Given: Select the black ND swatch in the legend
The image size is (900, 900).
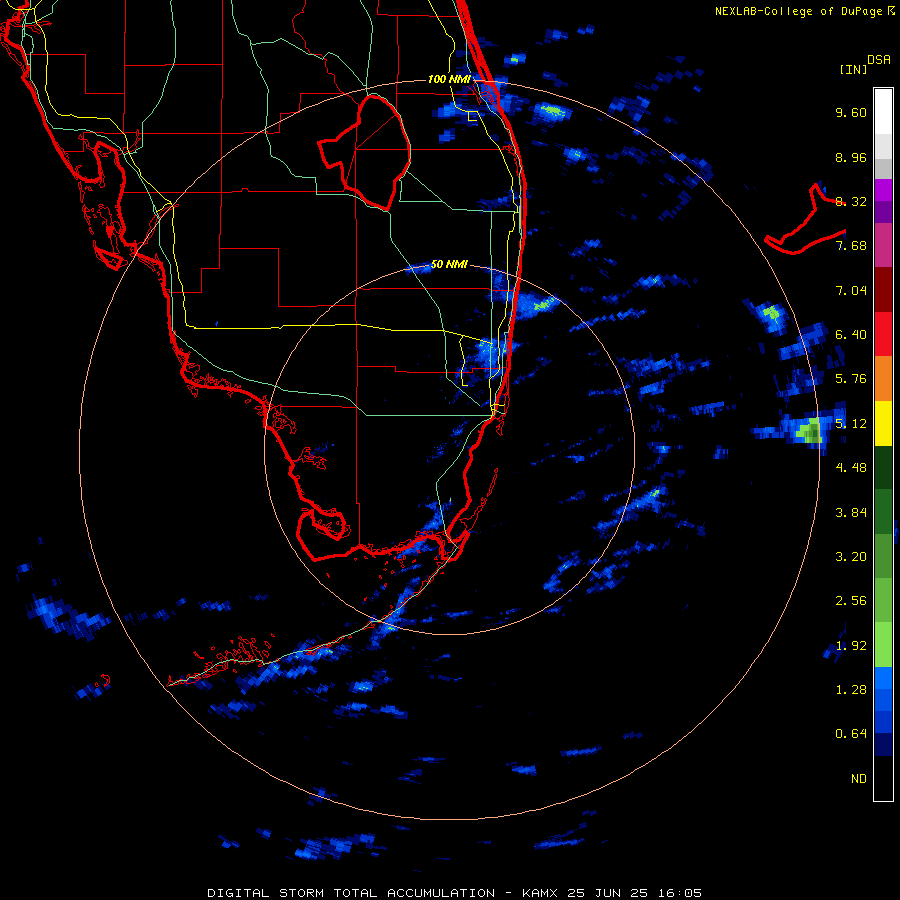Looking at the screenshot, I should (x=883, y=778).
